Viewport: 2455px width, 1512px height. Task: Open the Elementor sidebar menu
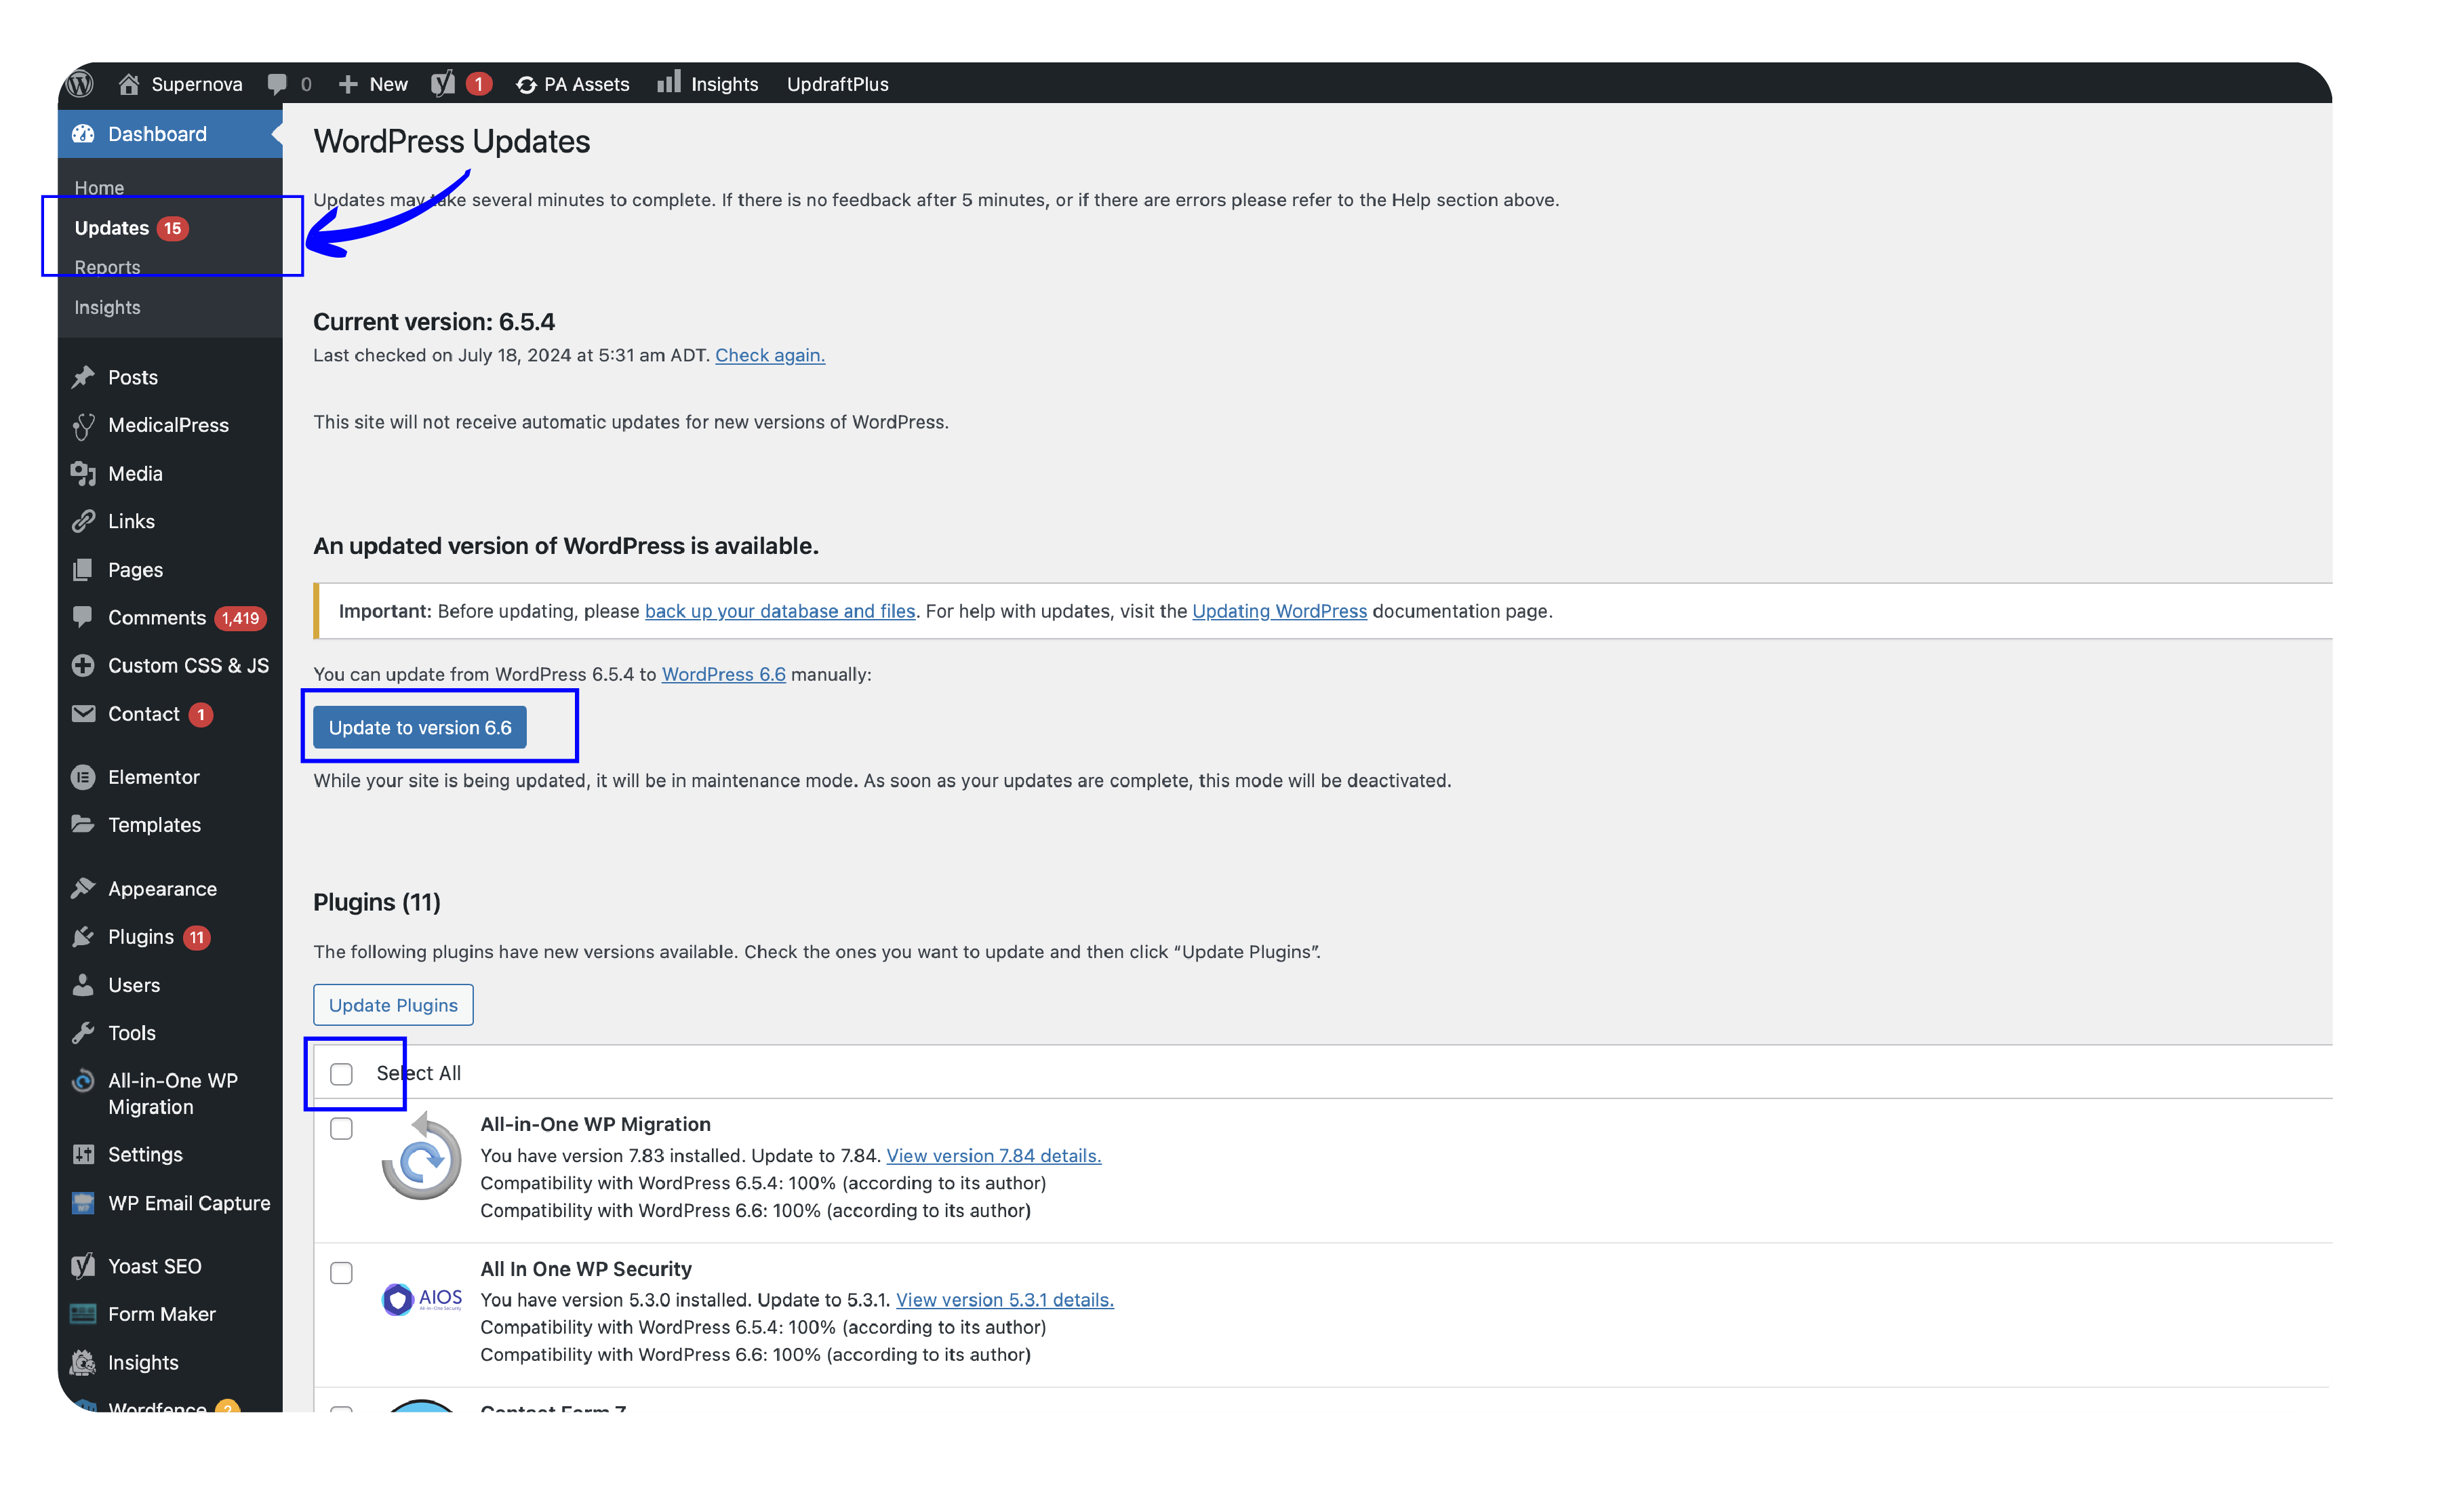tap(153, 777)
